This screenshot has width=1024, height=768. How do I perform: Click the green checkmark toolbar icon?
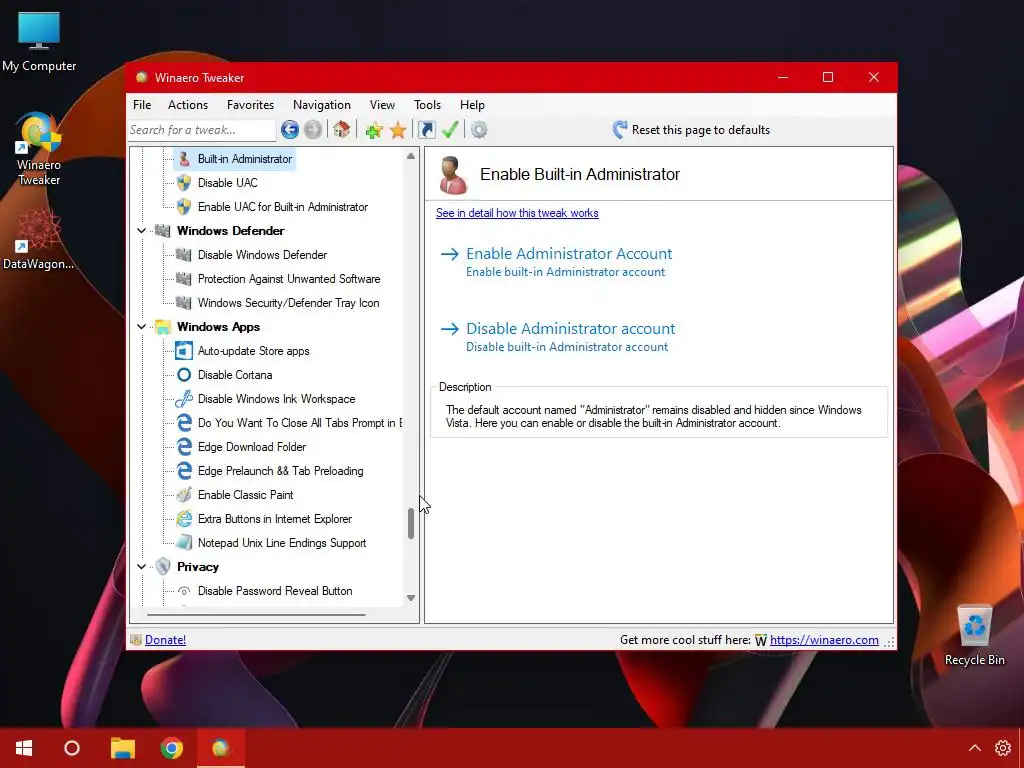click(x=450, y=130)
